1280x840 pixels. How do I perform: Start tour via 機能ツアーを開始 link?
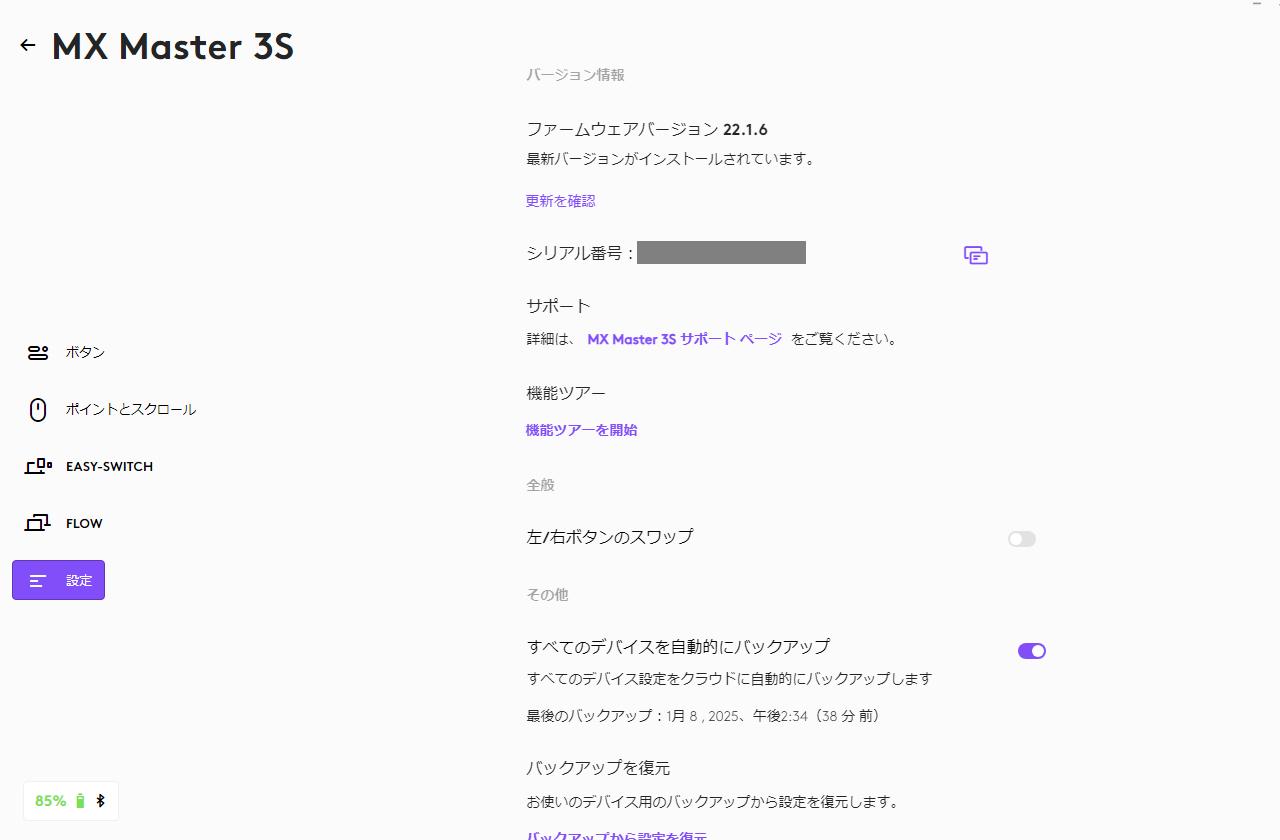pyautogui.click(x=581, y=430)
